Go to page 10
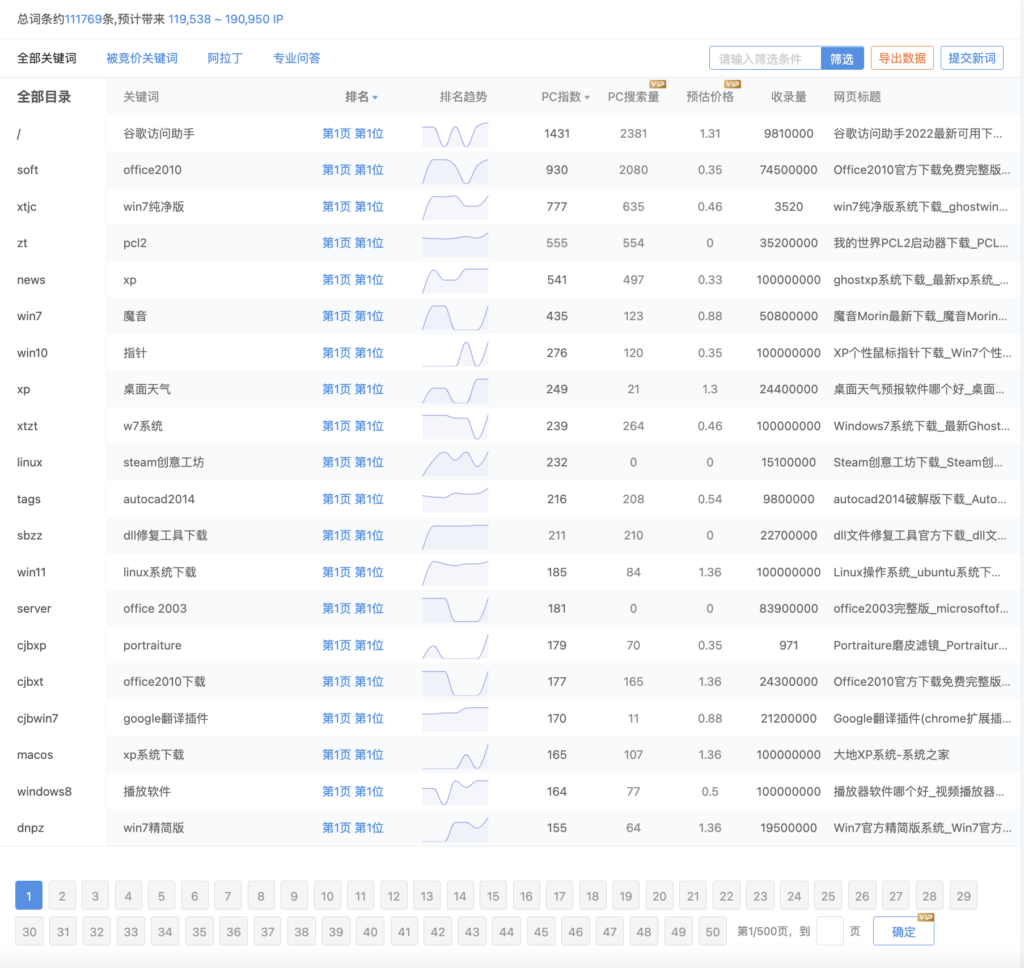This screenshot has width=1024, height=968. coord(327,896)
